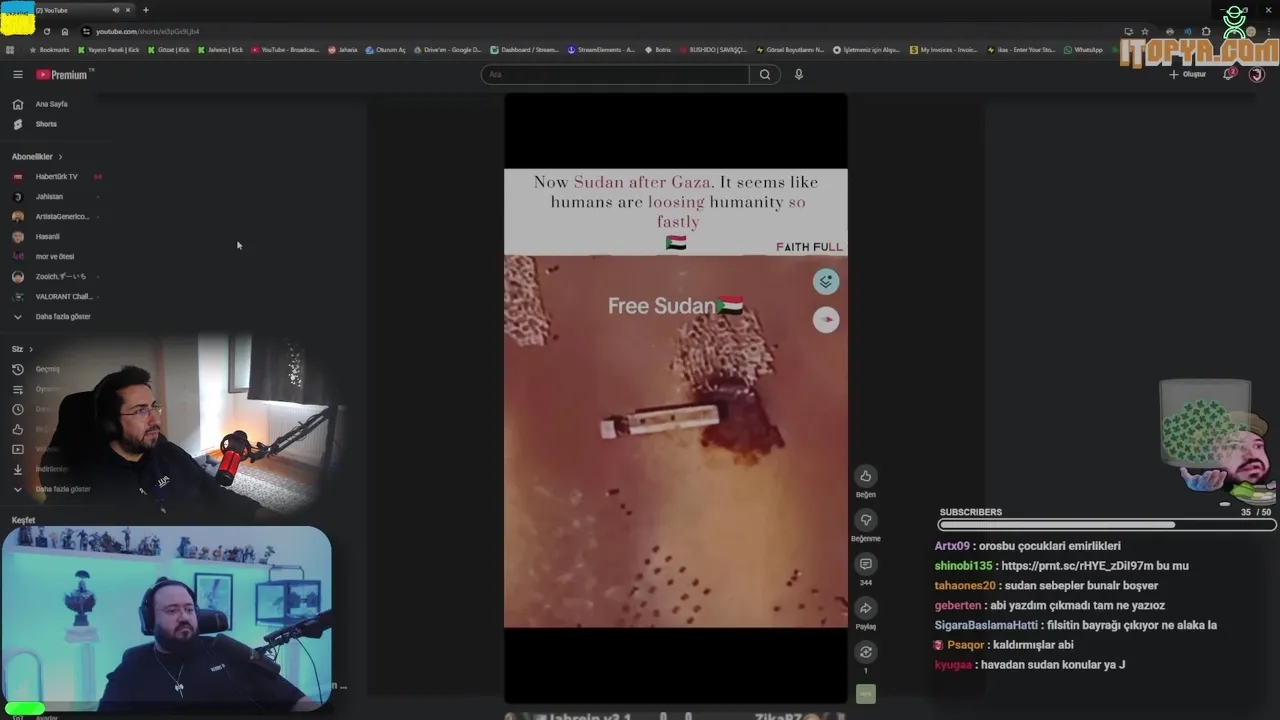Open the sound track square below remix
Image resolution: width=1280 pixels, height=720 pixels.
(866, 693)
